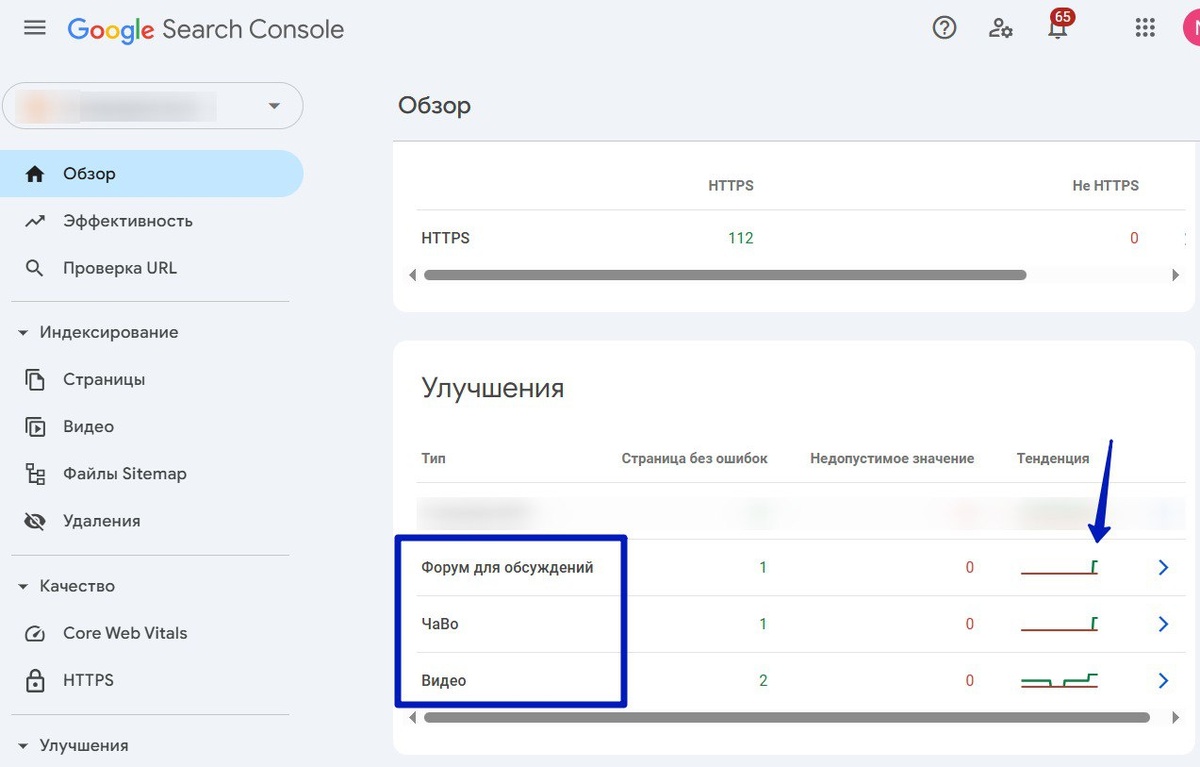The height and width of the screenshot is (767, 1200).
Task: Click the Help question mark icon
Action: (x=944, y=28)
